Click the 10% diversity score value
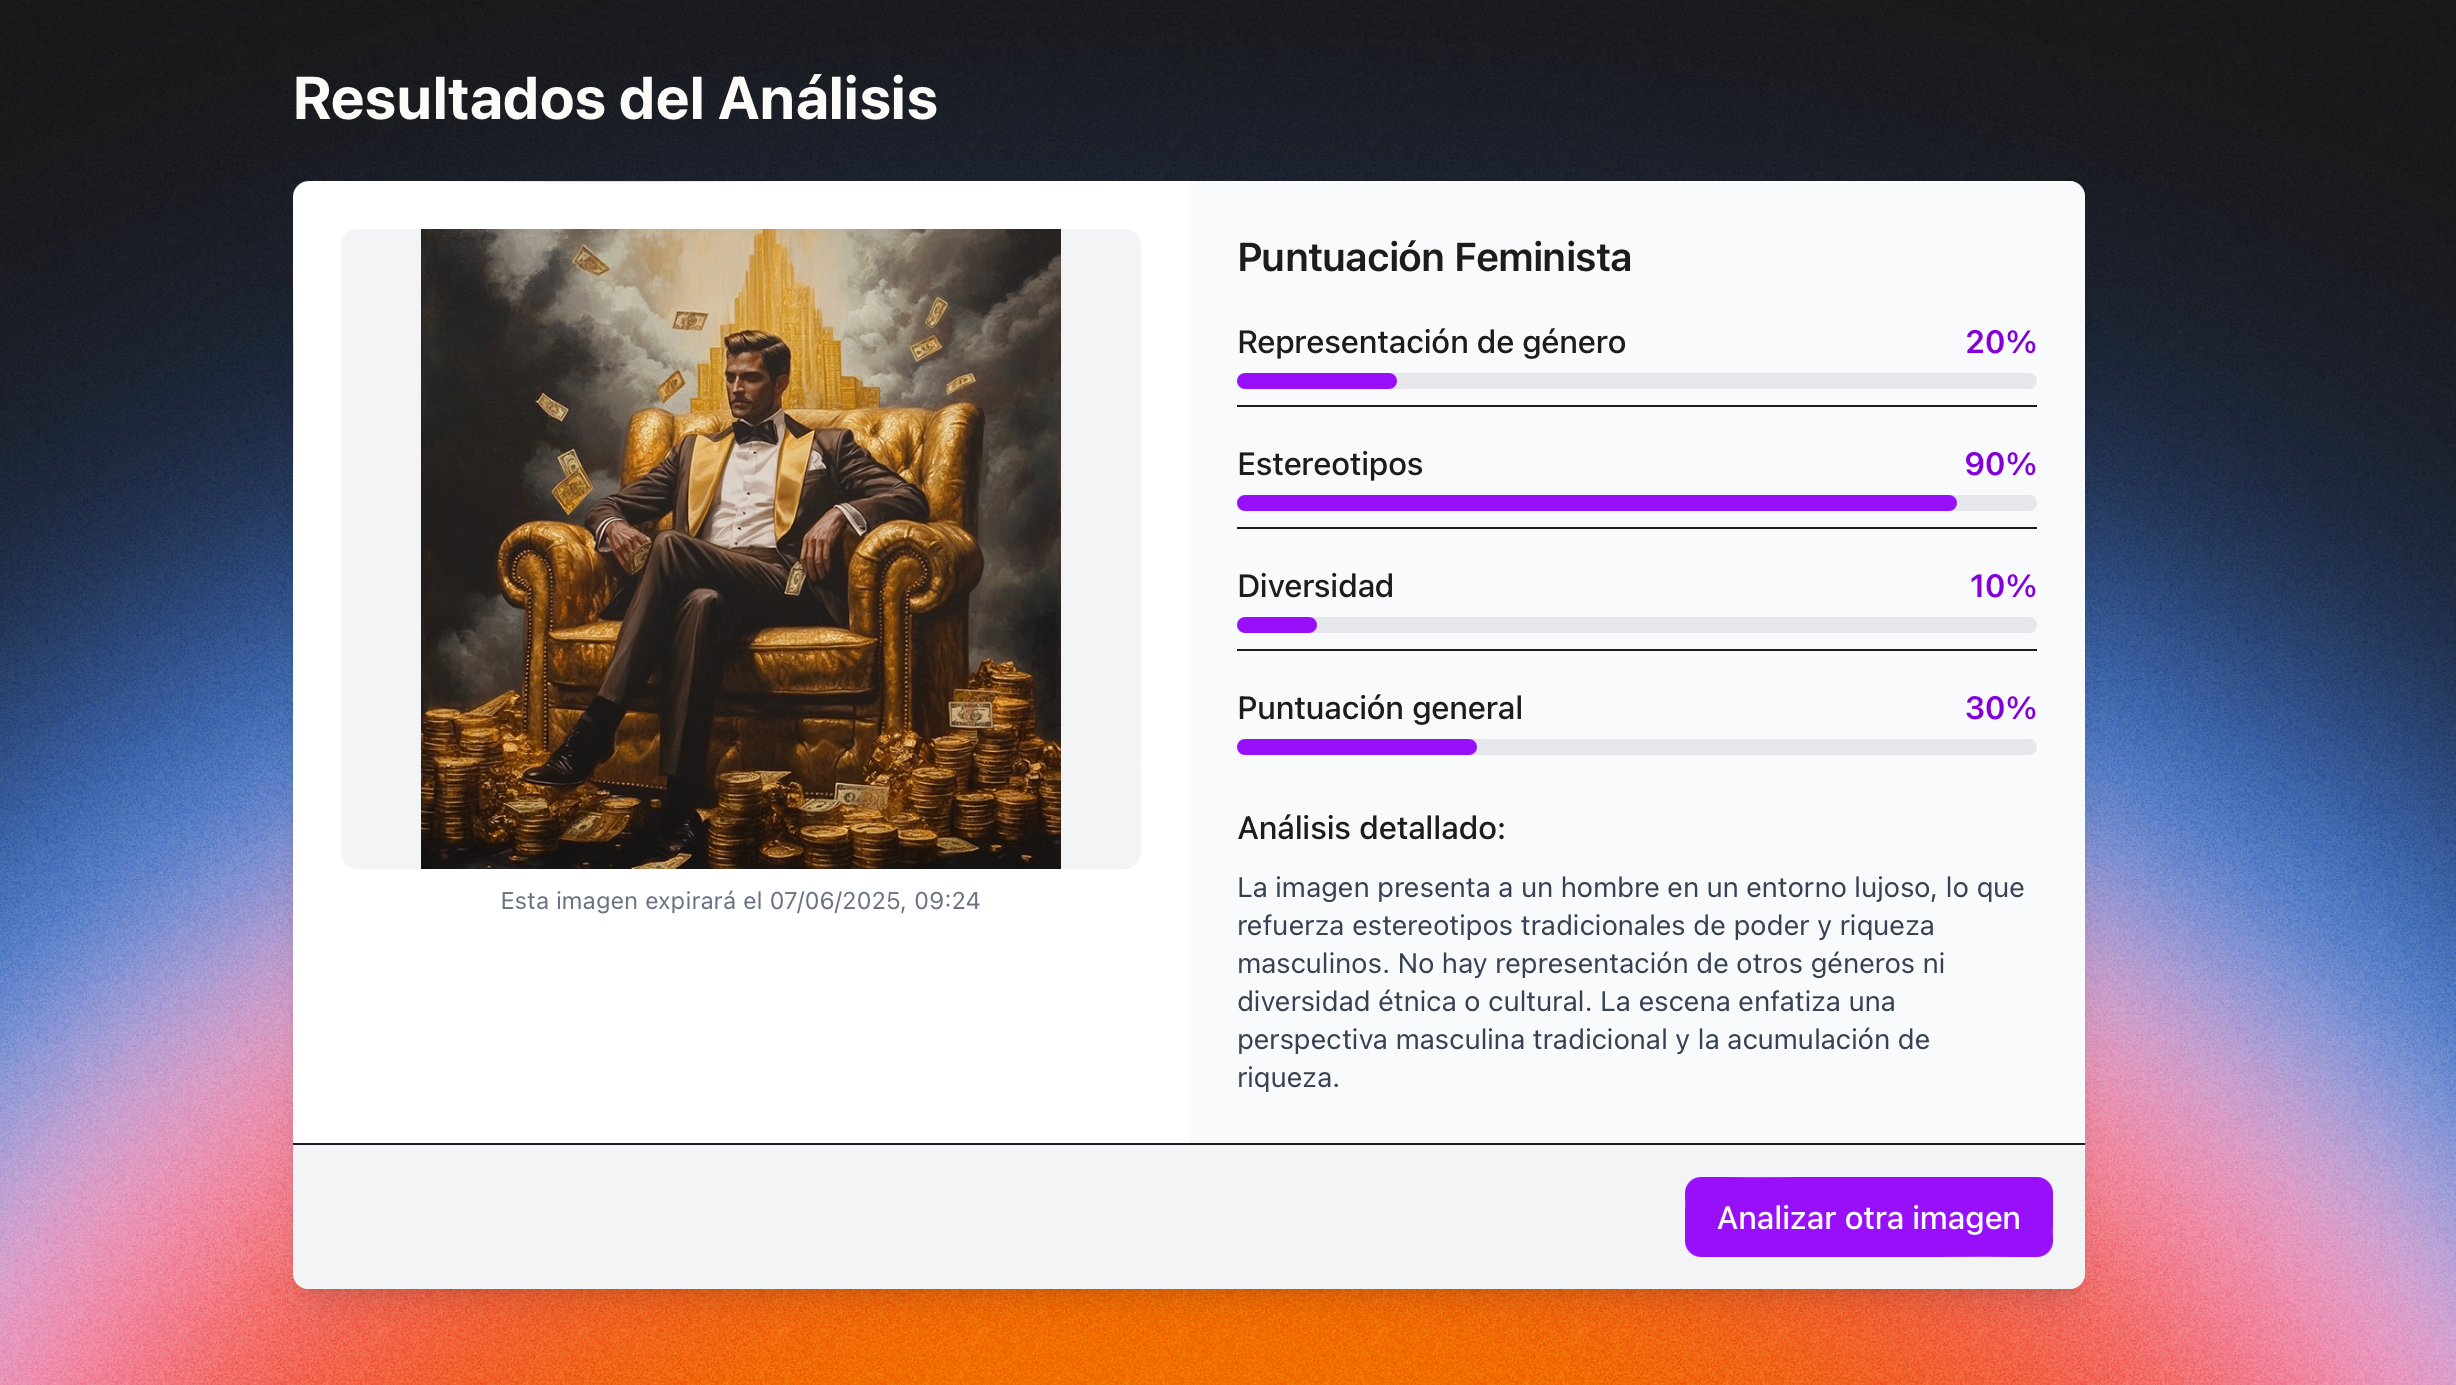This screenshot has height=1385, width=2456. click(2002, 586)
